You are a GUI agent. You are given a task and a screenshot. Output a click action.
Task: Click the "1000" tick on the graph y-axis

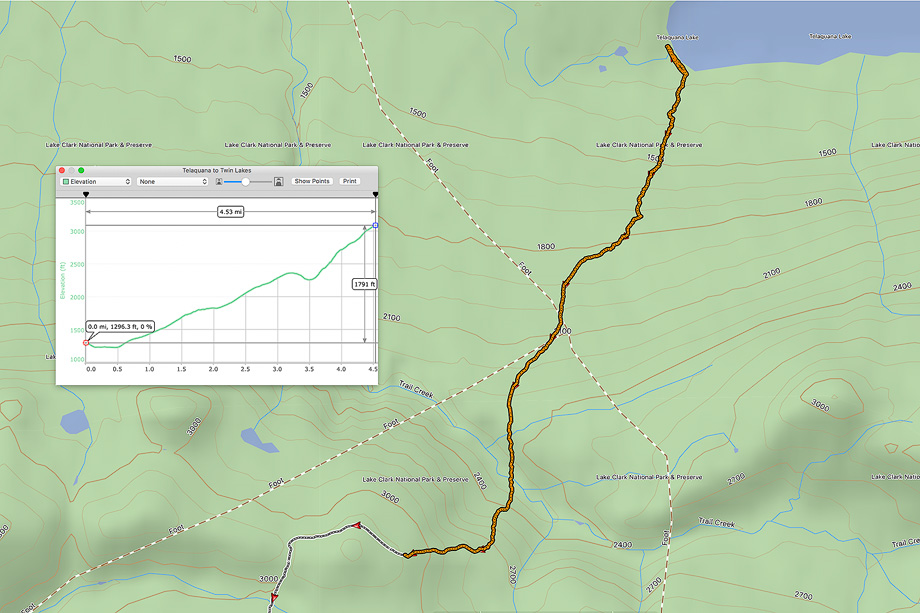click(x=77, y=360)
